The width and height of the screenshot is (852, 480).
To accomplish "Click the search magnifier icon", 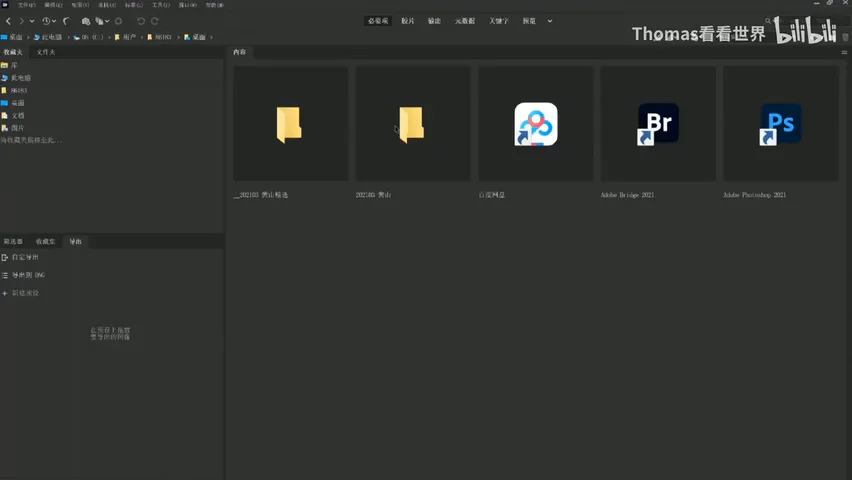I will point(768,21).
